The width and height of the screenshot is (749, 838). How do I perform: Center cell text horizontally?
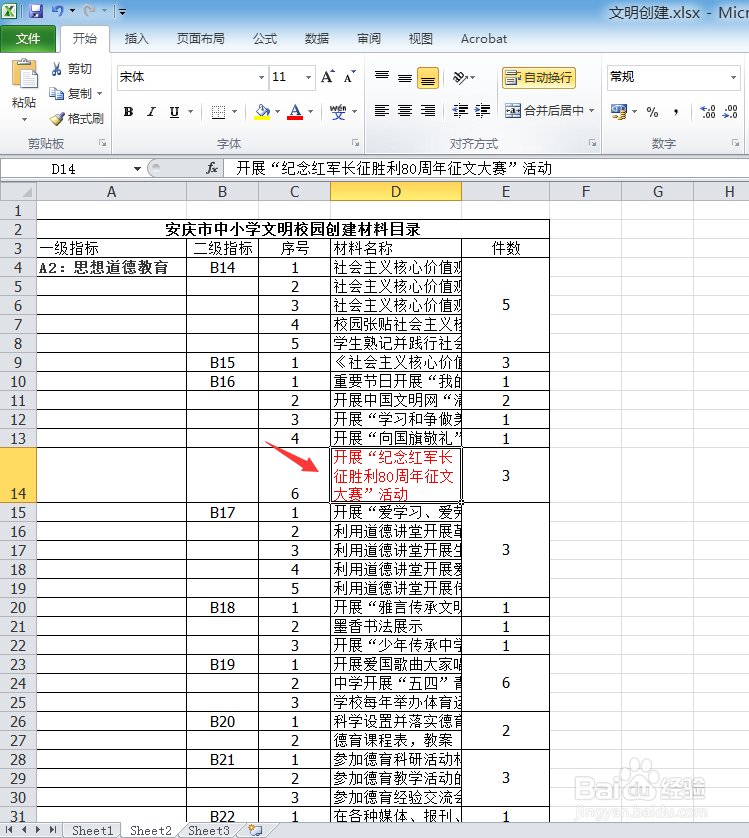click(x=405, y=111)
